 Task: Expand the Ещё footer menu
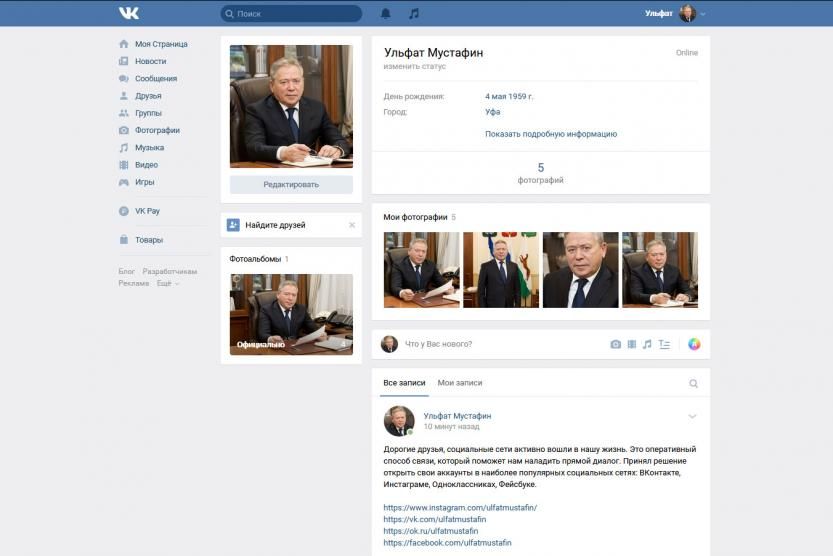pos(167,284)
